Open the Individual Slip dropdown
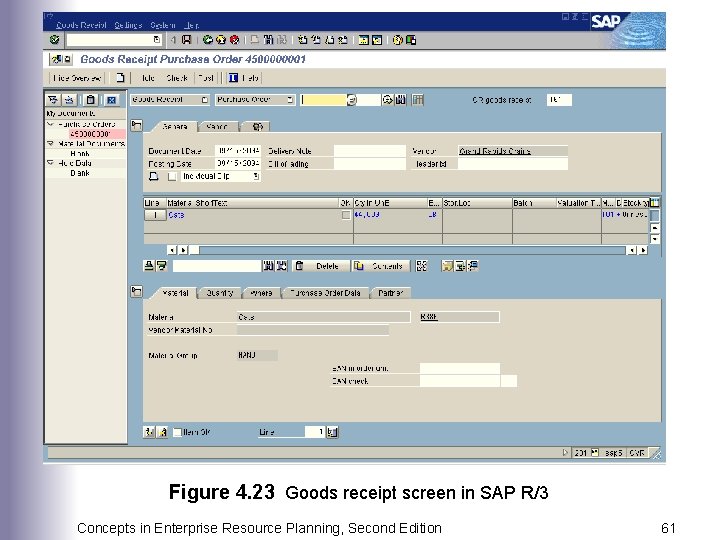Viewport: 720px width, 540px height. [x=256, y=176]
